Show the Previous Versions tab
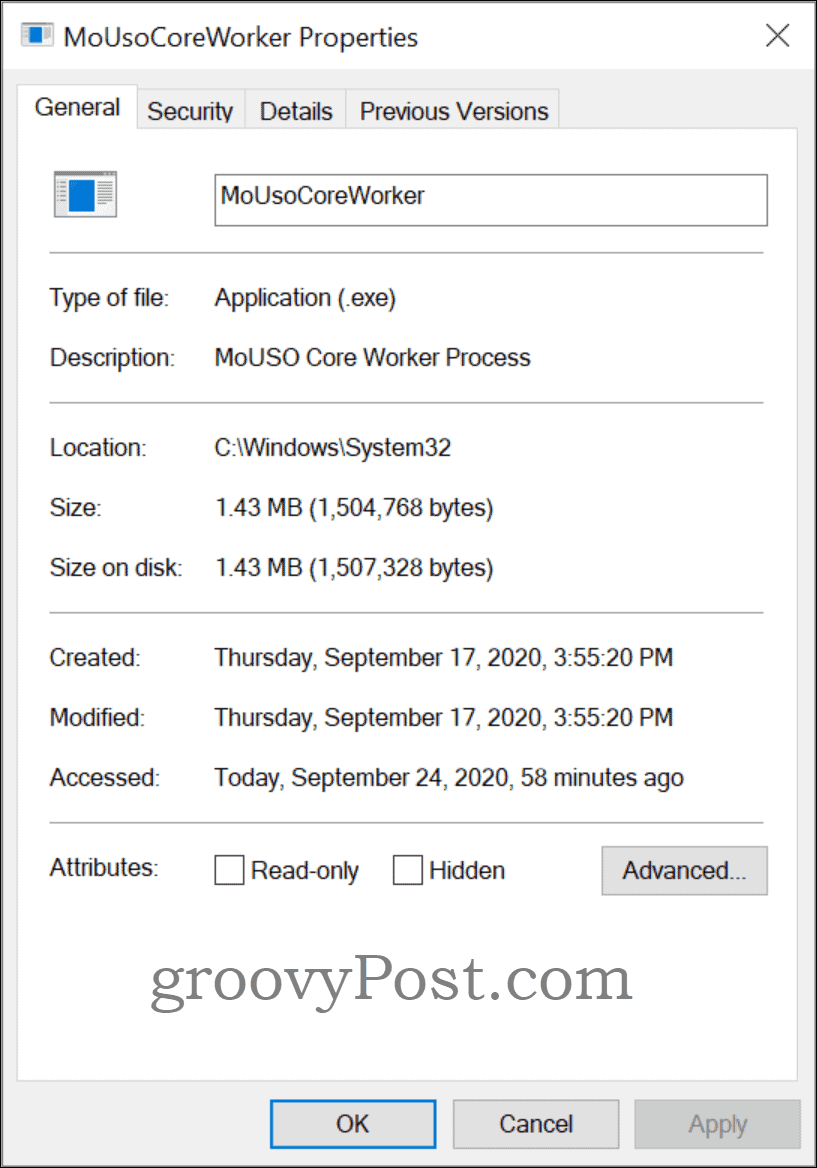This screenshot has height=1168, width=817. click(453, 111)
